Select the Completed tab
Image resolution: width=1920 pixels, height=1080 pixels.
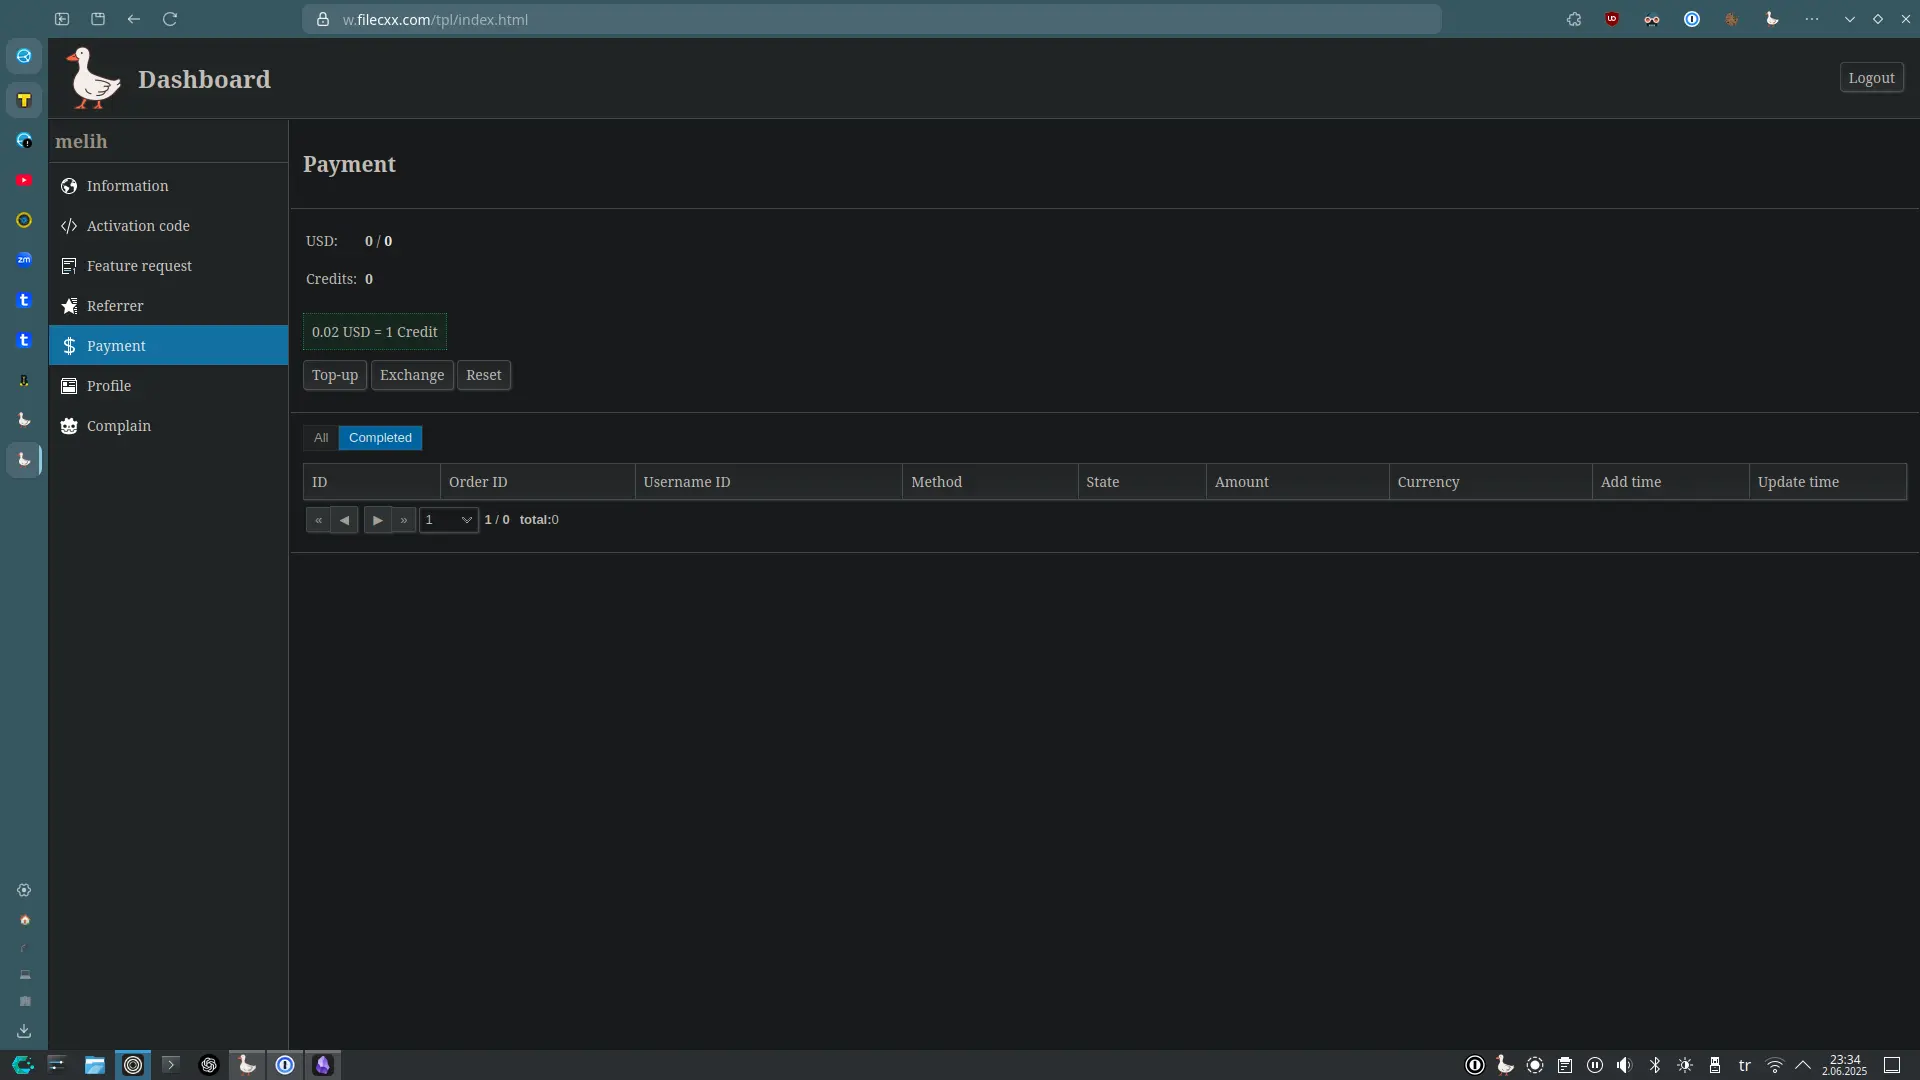[380, 438]
